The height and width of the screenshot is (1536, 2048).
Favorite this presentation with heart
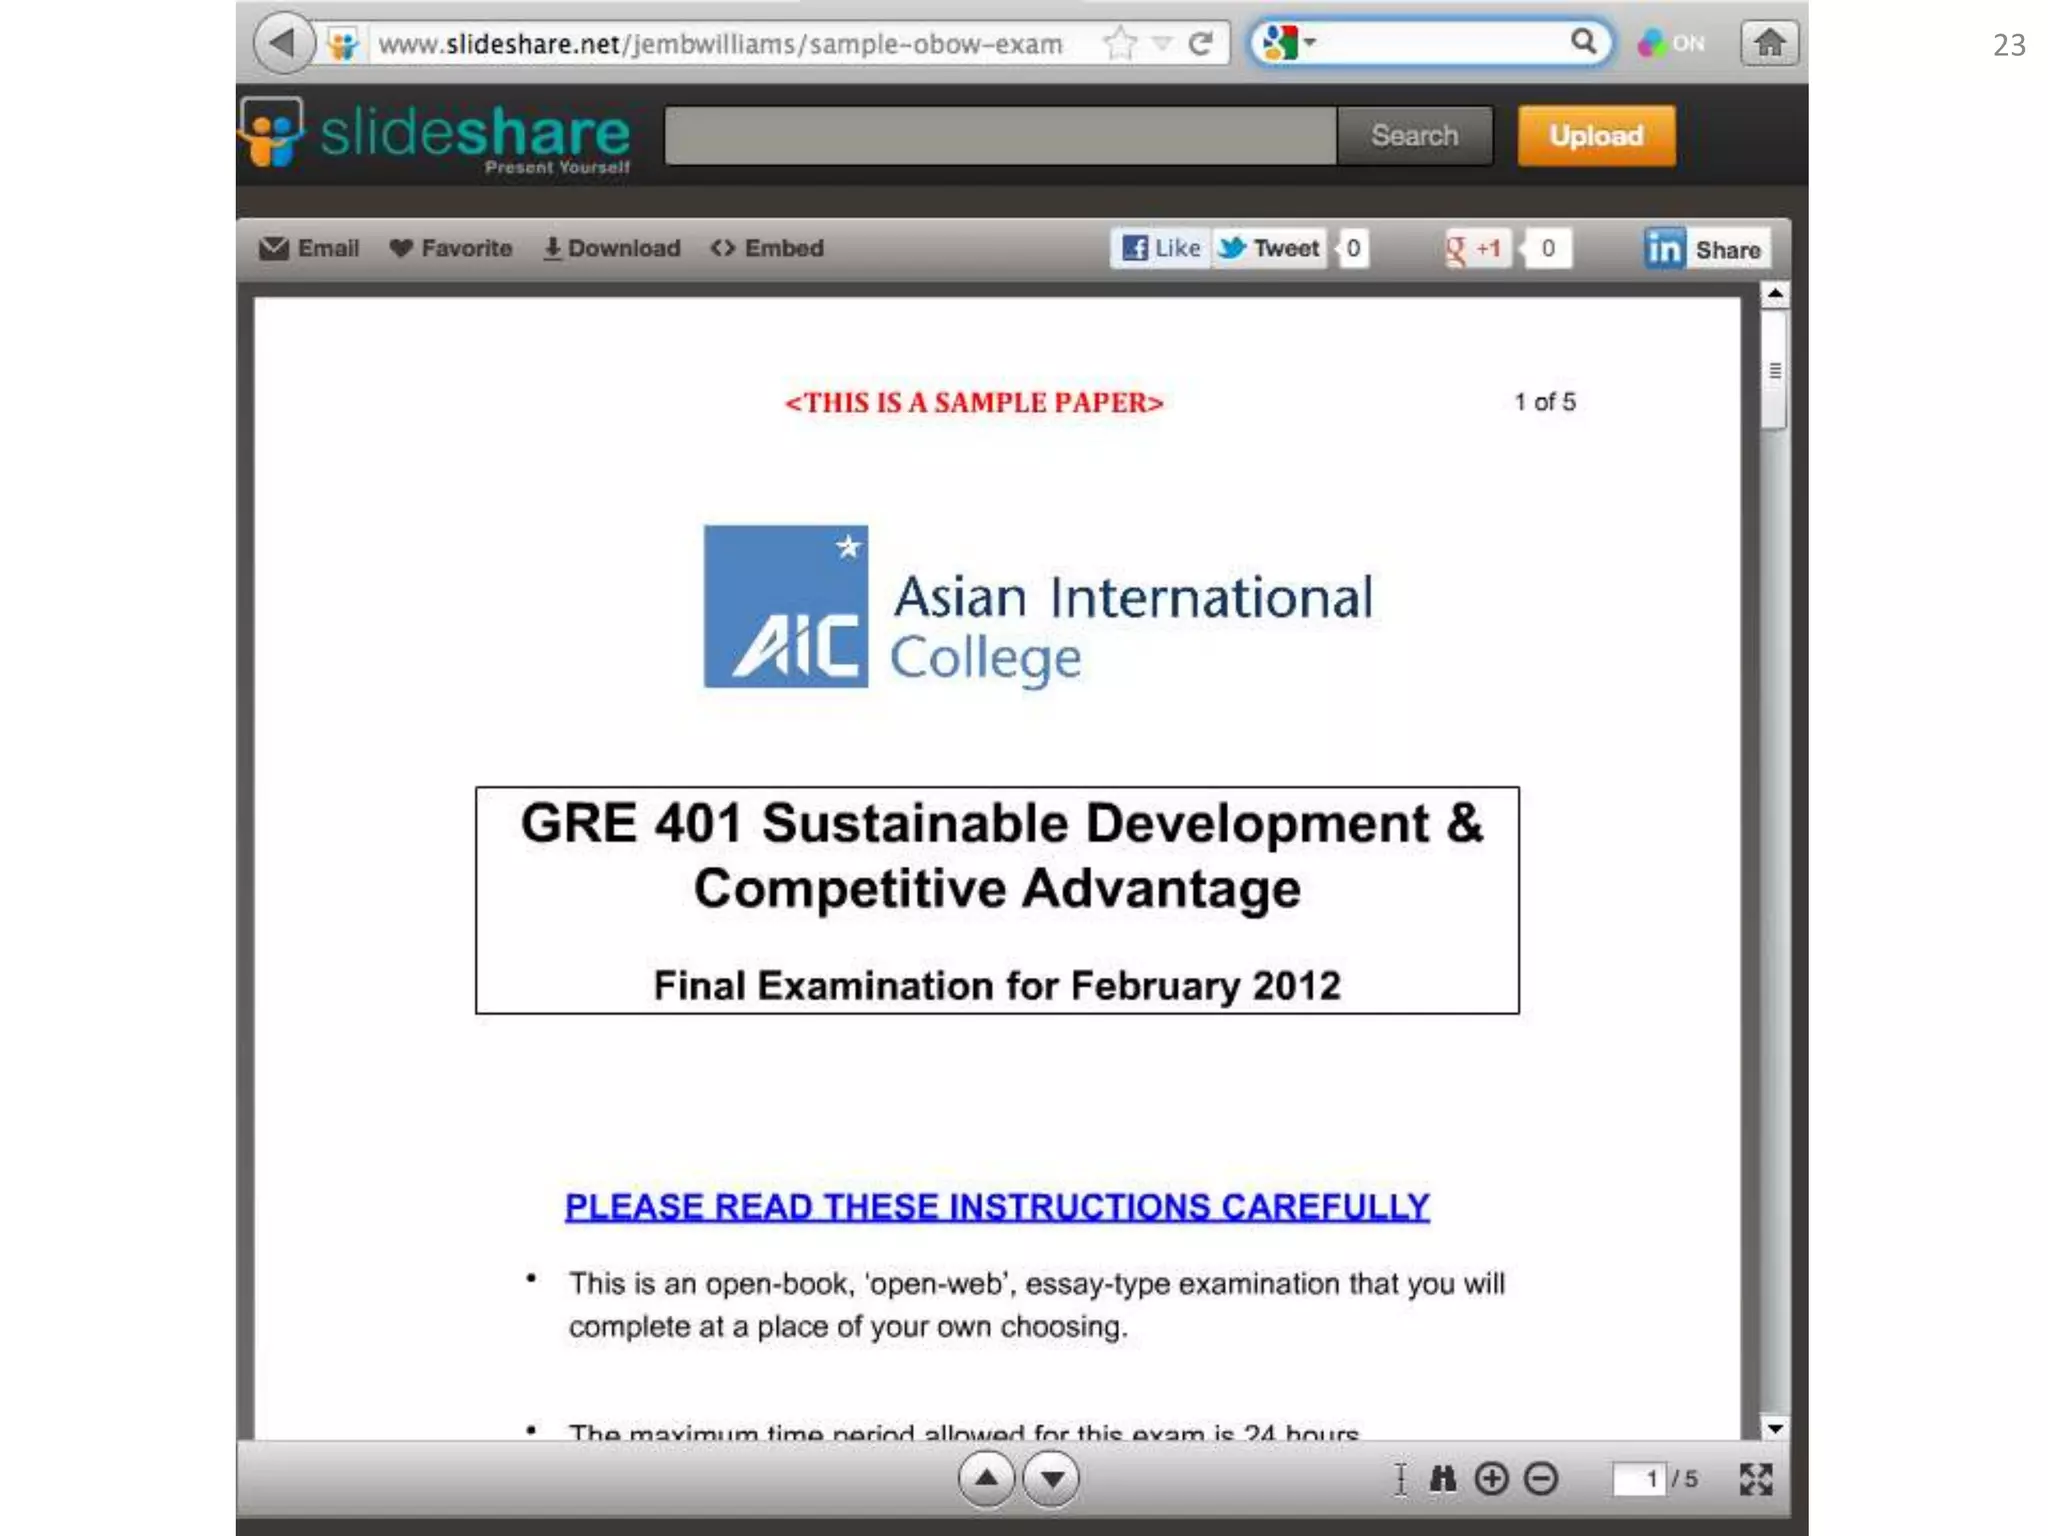[x=451, y=248]
